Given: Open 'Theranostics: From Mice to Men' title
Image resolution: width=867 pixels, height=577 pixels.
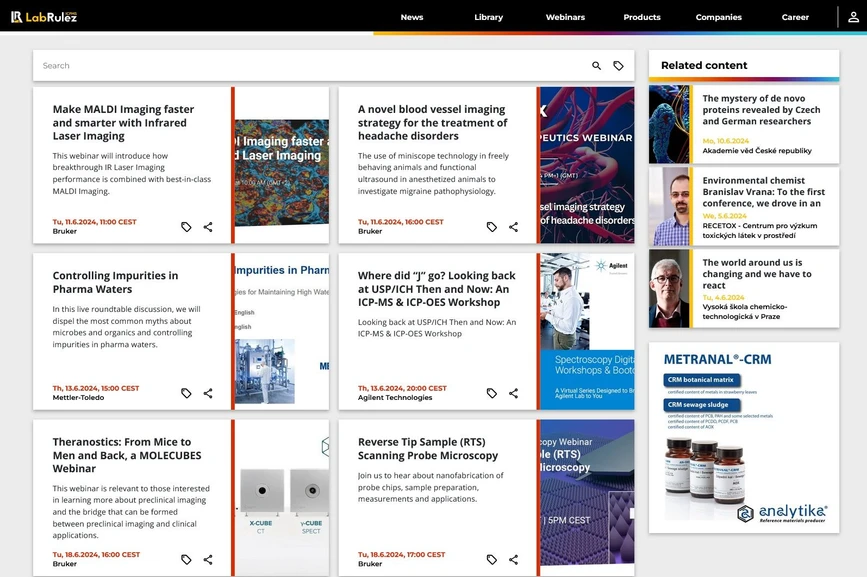Looking at the screenshot, I should [x=127, y=455].
